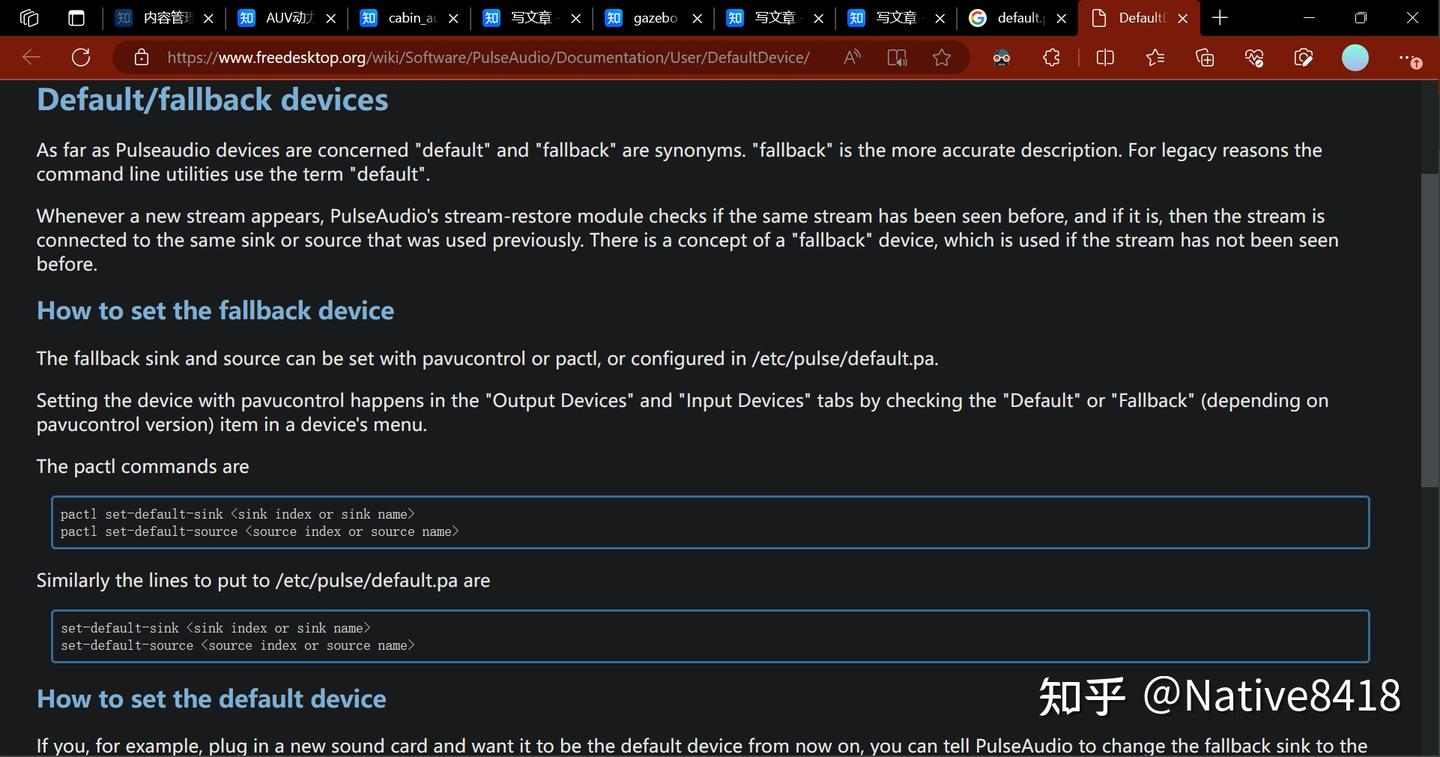
Task: Open the Extensions puzzle icon
Action: pyautogui.click(x=1051, y=57)
